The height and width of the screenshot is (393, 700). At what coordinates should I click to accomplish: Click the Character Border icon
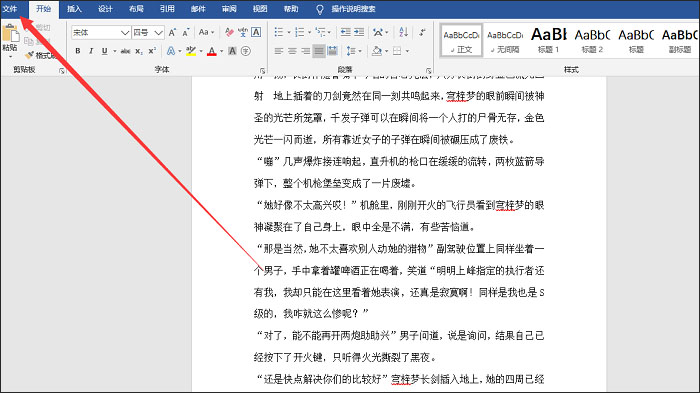[x=256, y=33]
